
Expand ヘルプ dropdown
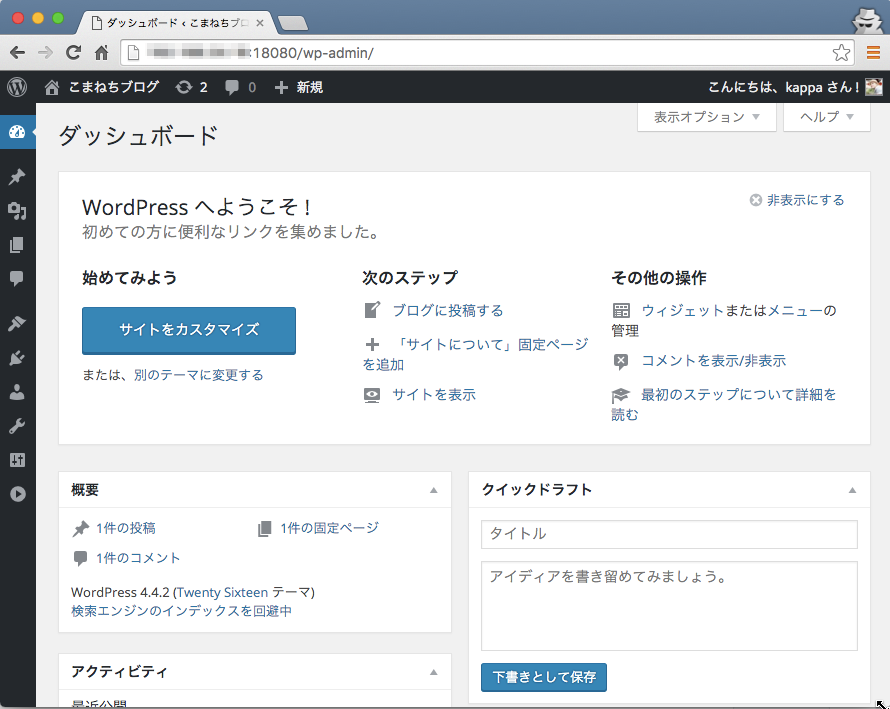(826, 117)
